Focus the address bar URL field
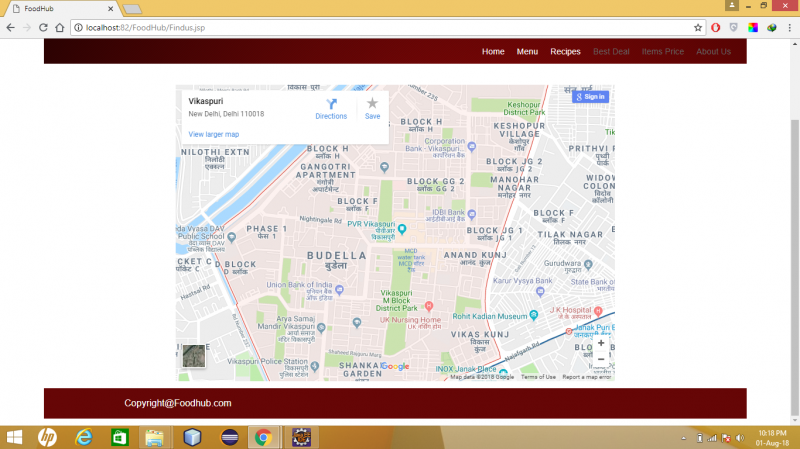 tap(388, 28)
